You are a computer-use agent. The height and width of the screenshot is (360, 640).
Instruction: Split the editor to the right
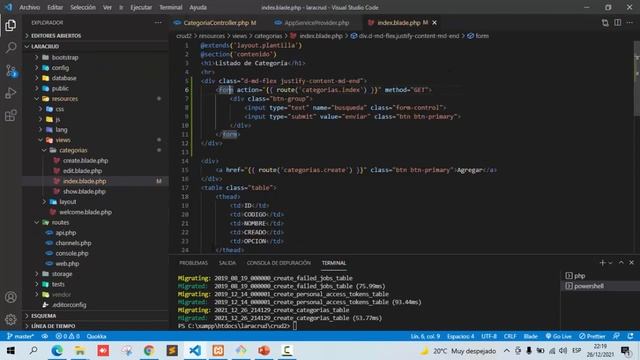pyautogui.click(x=618, y=23)
